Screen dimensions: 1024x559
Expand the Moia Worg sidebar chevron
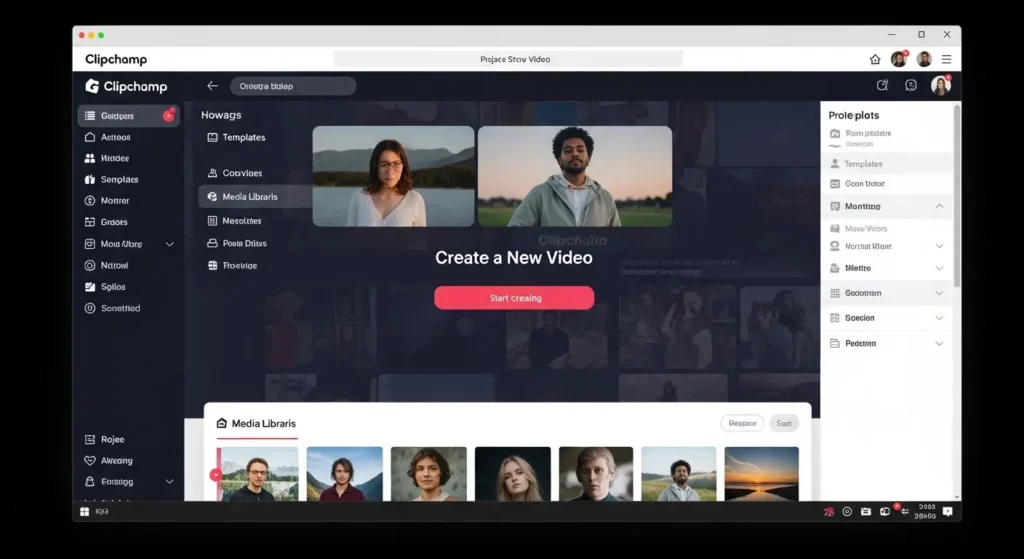tap(170, 244)
